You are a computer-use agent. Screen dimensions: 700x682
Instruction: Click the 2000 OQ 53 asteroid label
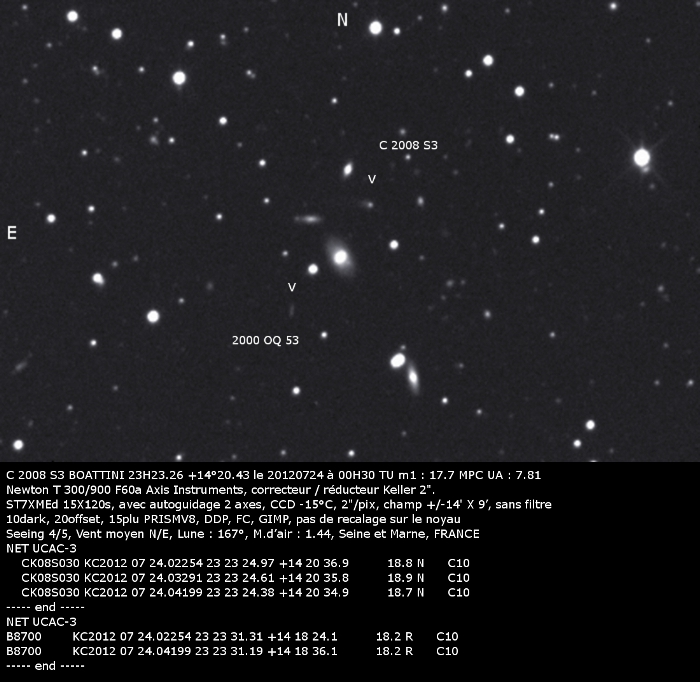coord(265,340)
